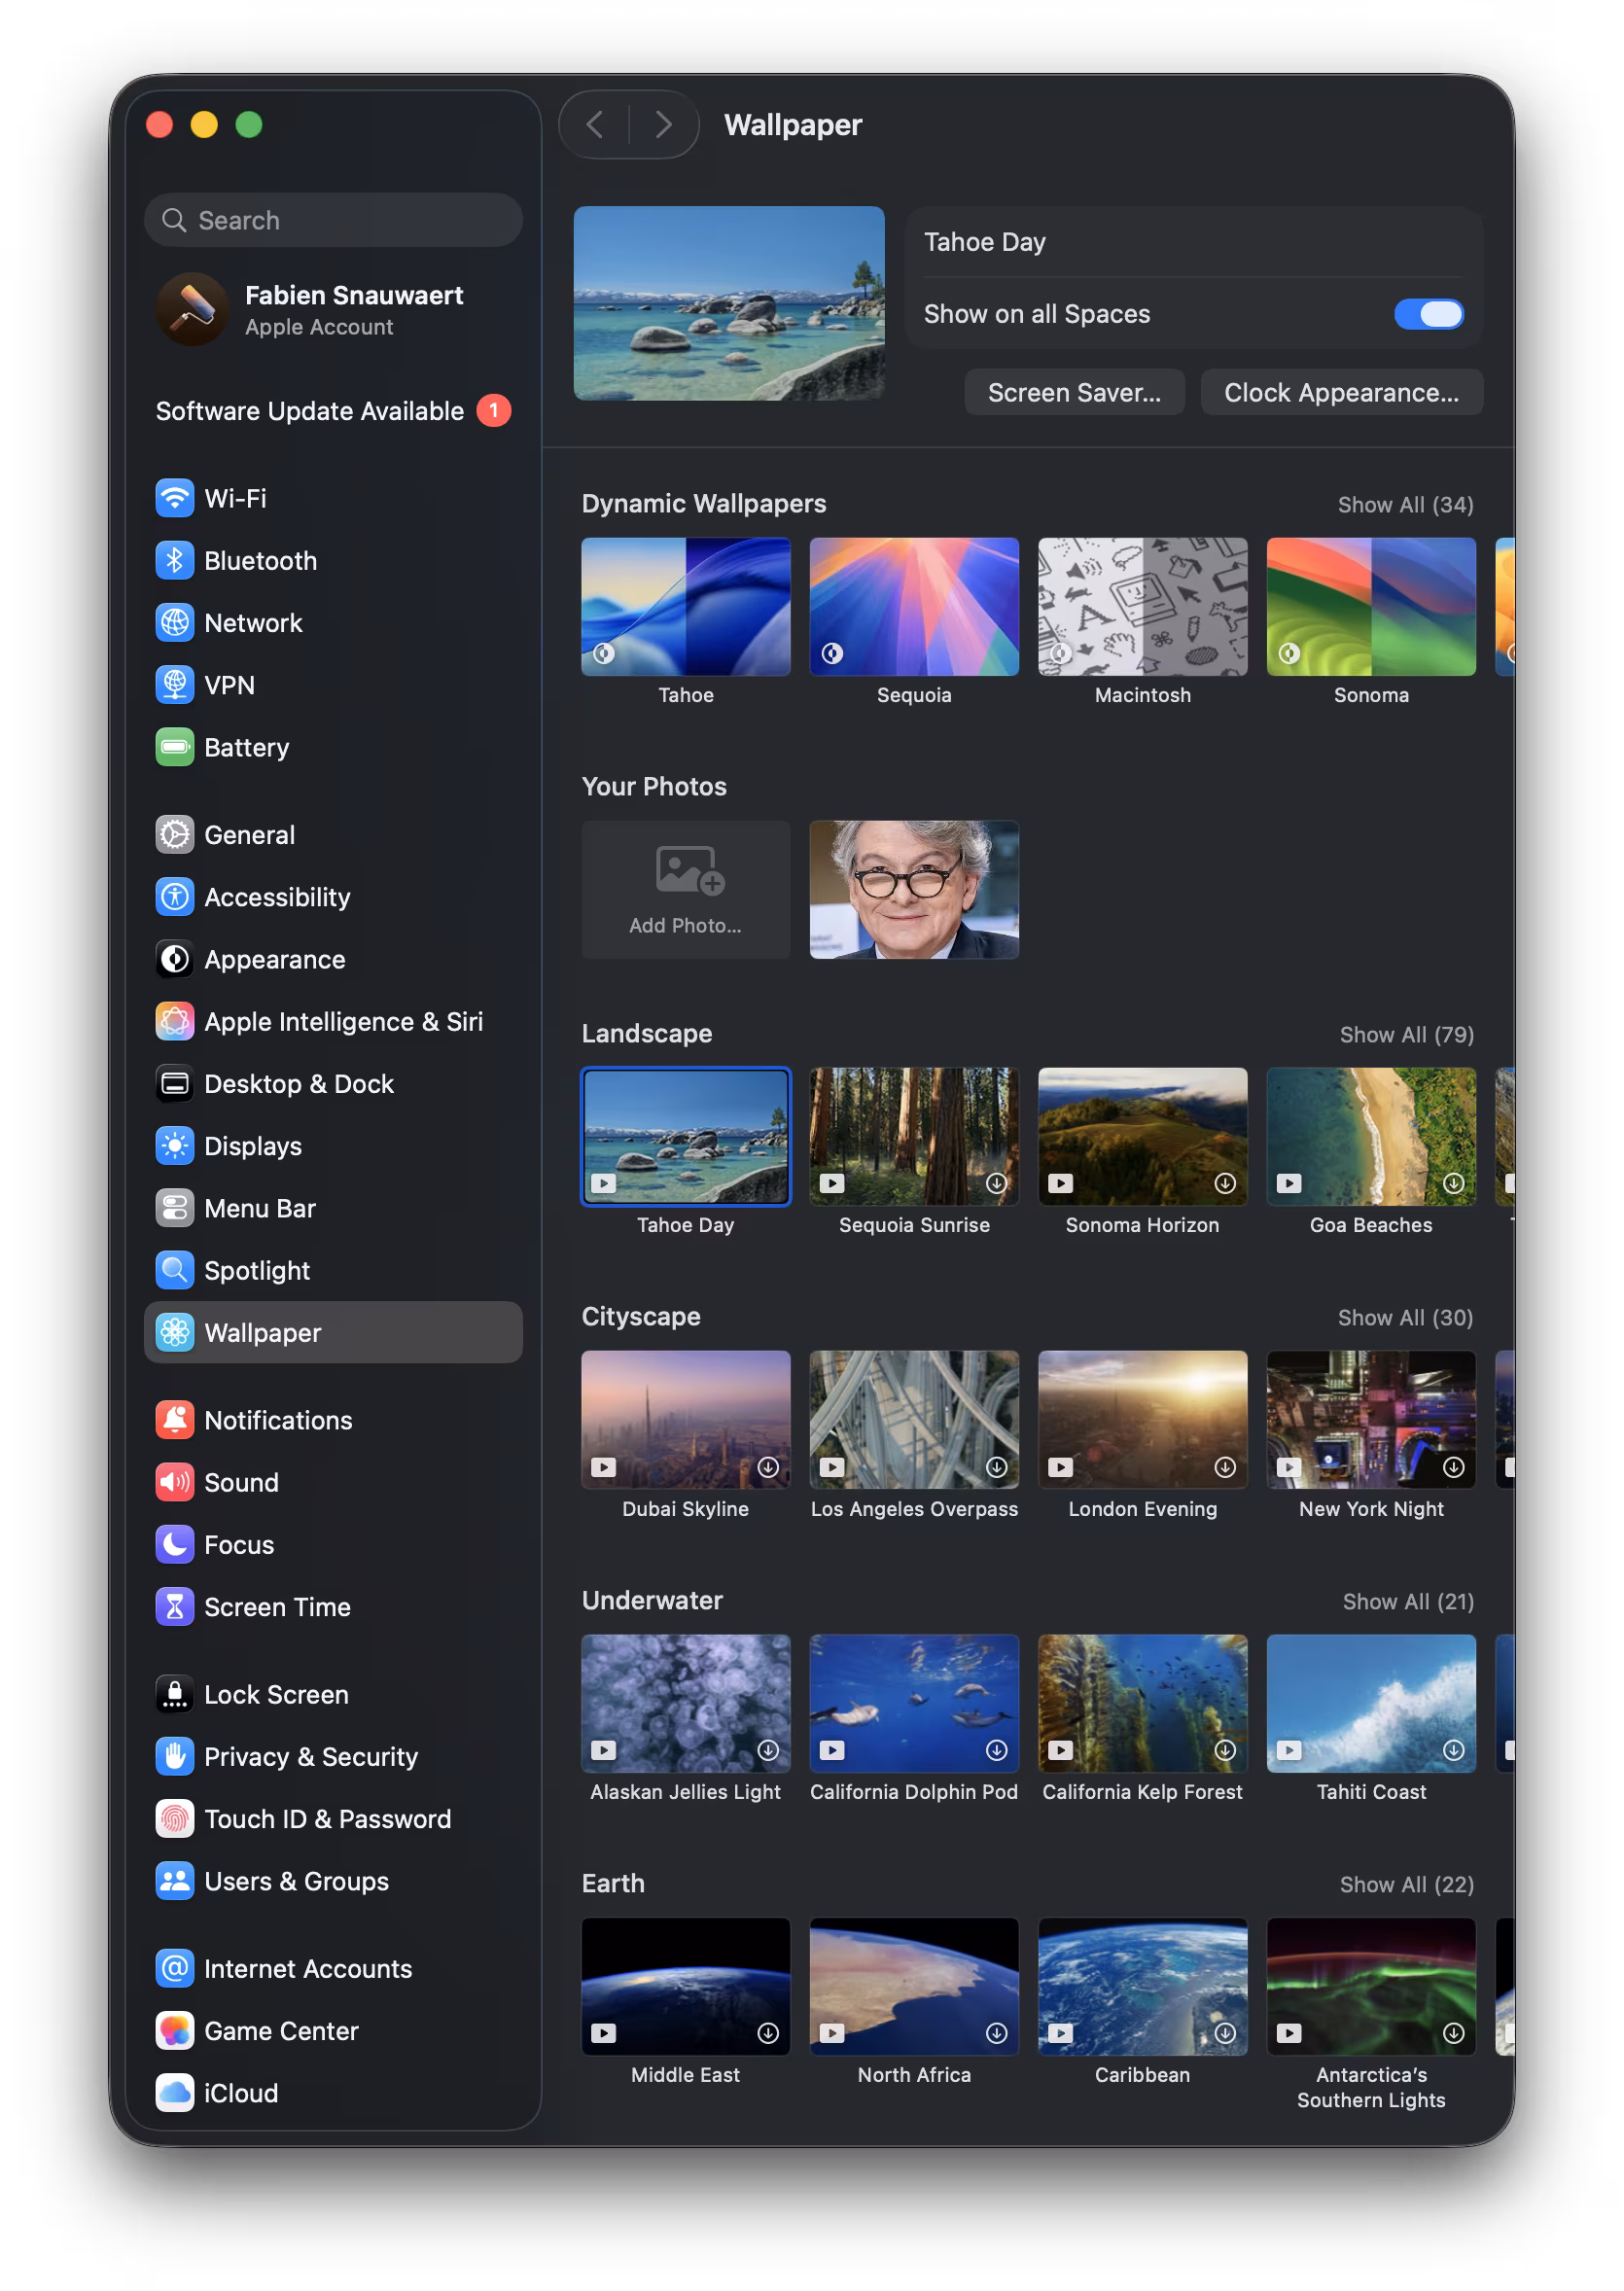Open the Screen Time hourglass icon
The width and height of the screenshot is (1624, 2291).
point(175,1606)
